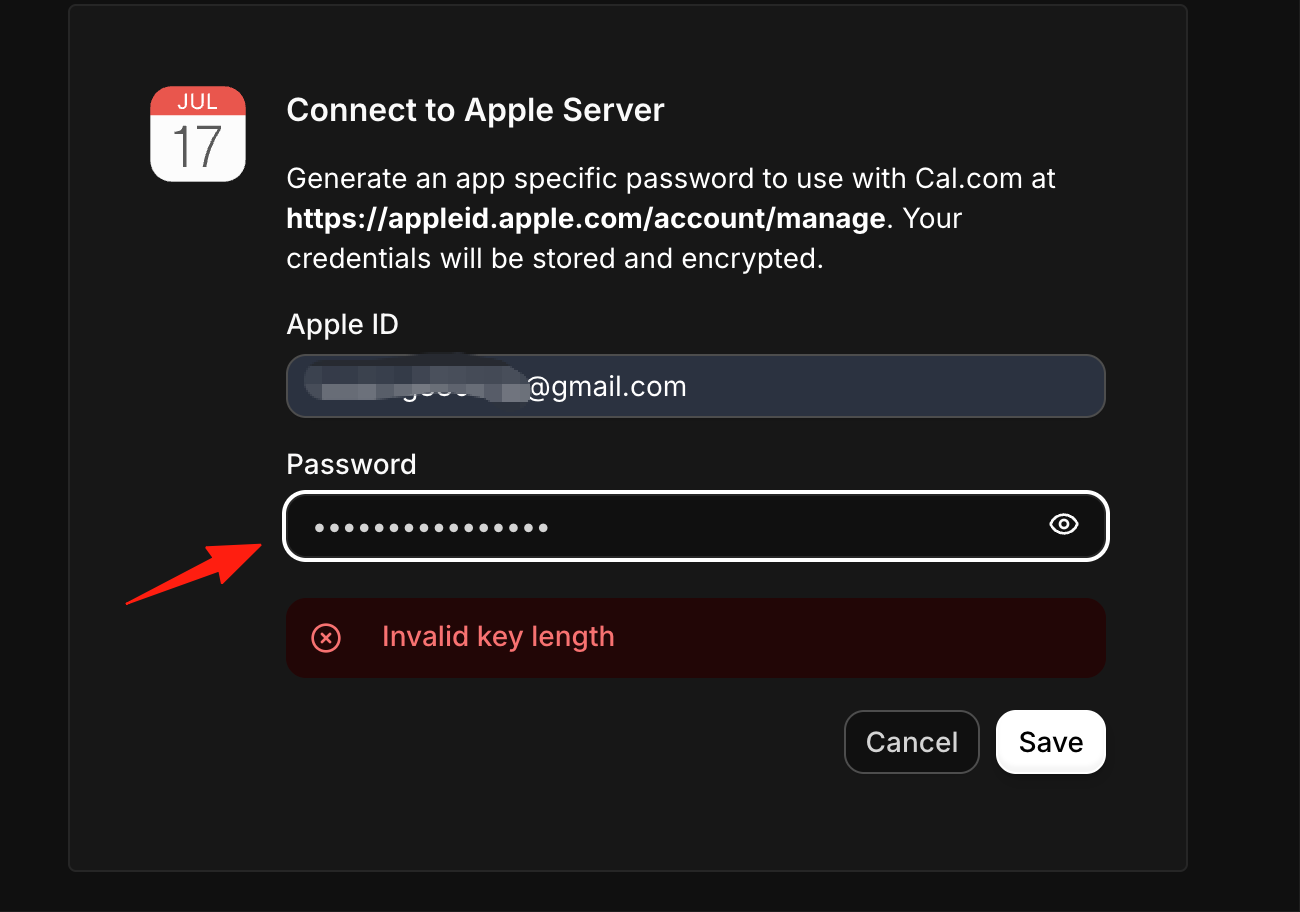Image resolution: width=1300 pixels, height=912 pixels.
Task: Click the red error circle-x icon
Action: coord(326,638)
